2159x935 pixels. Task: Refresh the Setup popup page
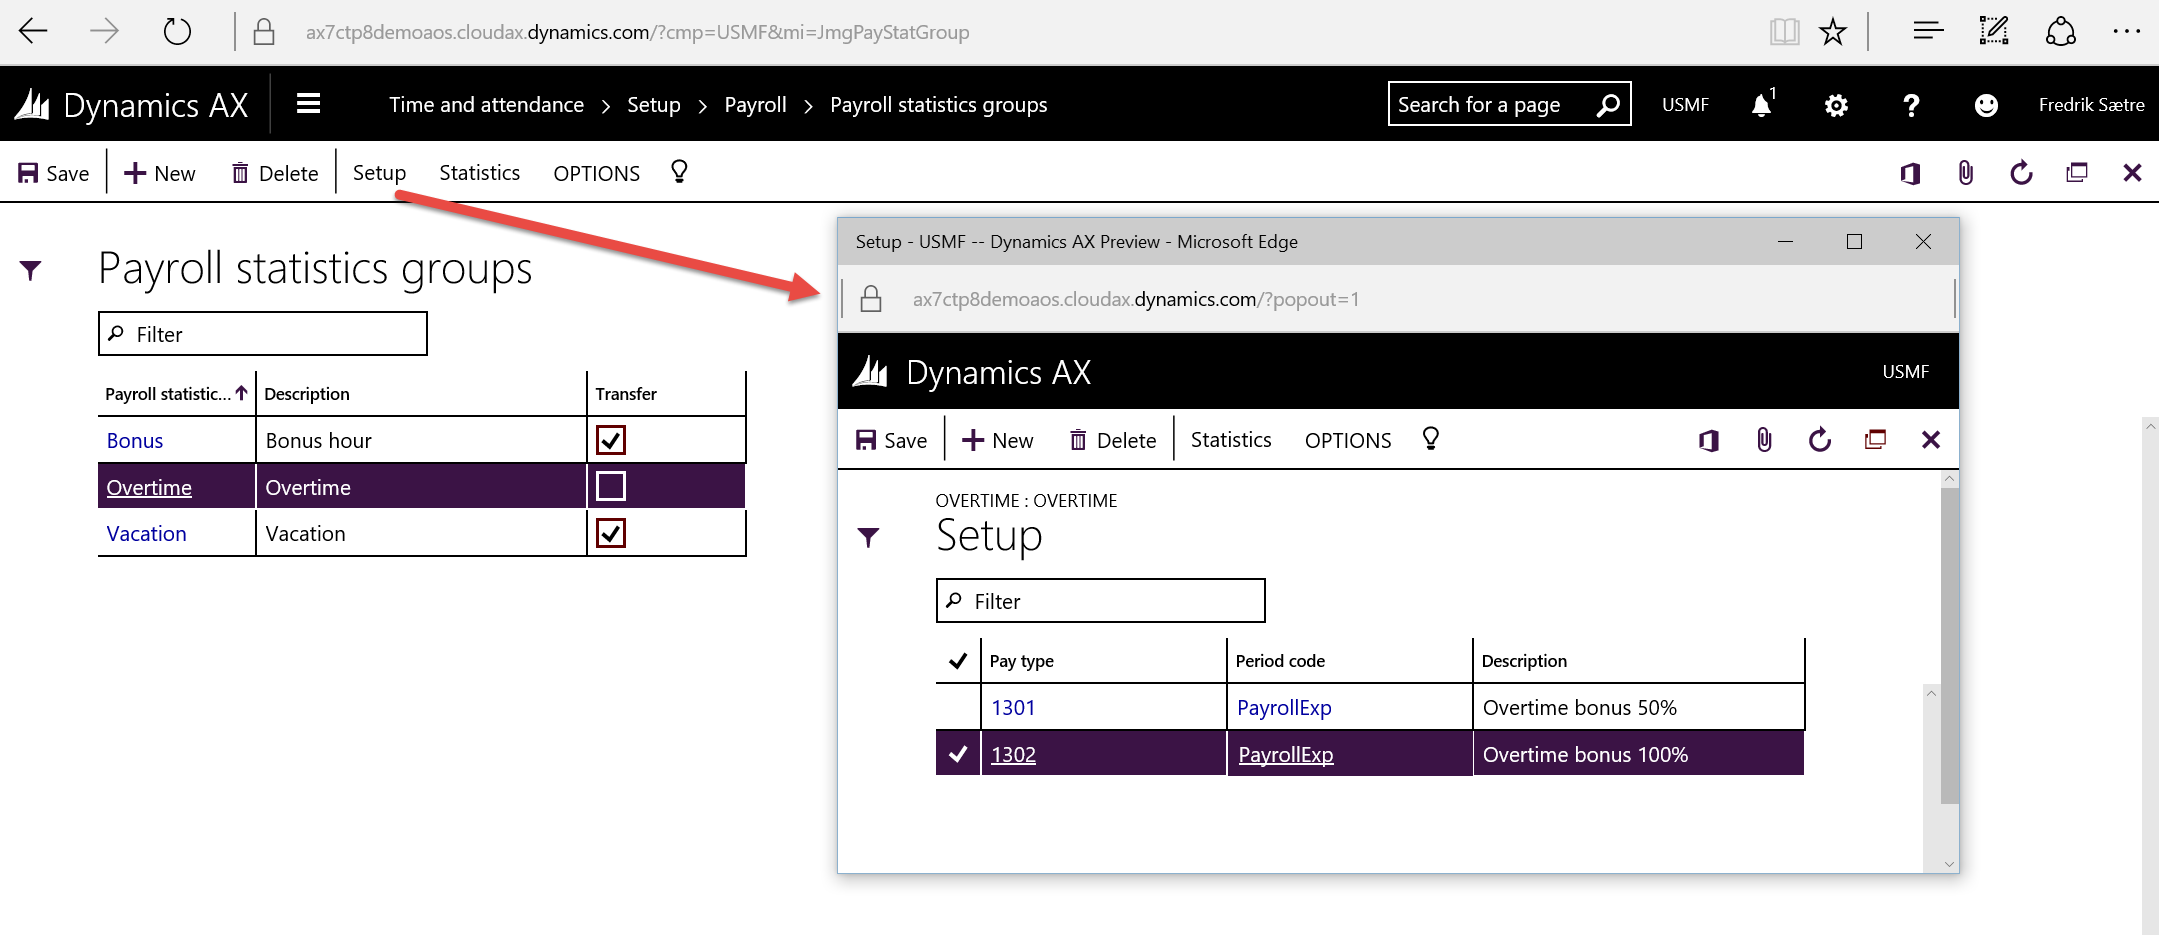pyautogui.click(x=1819, y=440)
